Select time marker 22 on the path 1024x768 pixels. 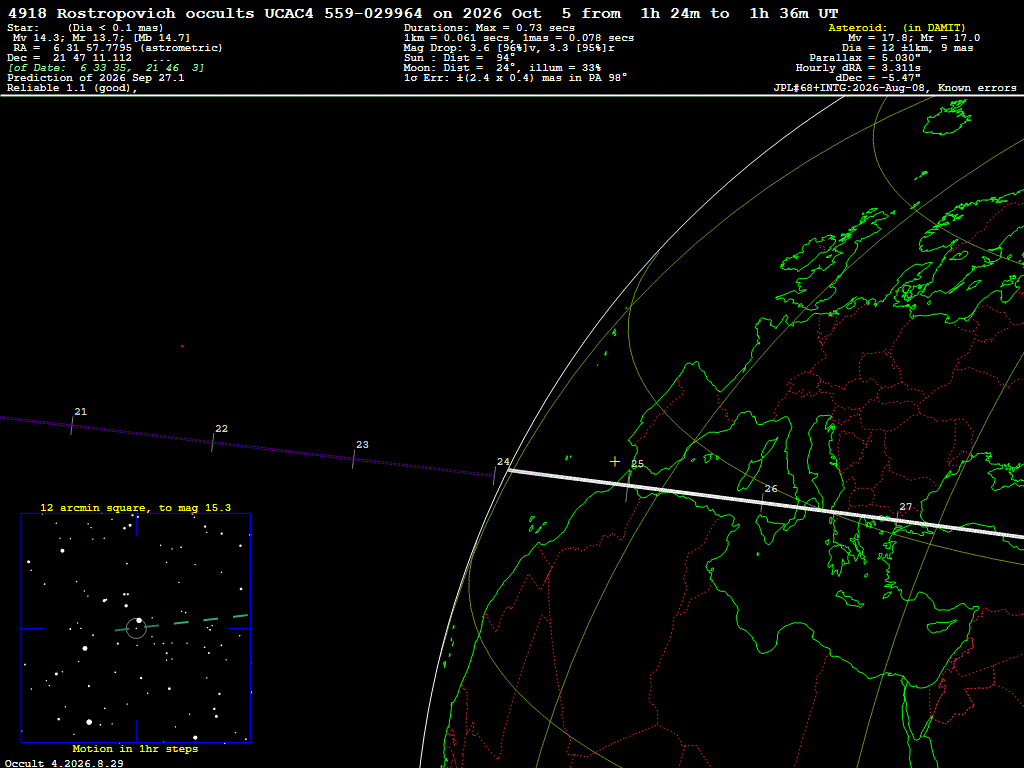(x=221, y=429)
